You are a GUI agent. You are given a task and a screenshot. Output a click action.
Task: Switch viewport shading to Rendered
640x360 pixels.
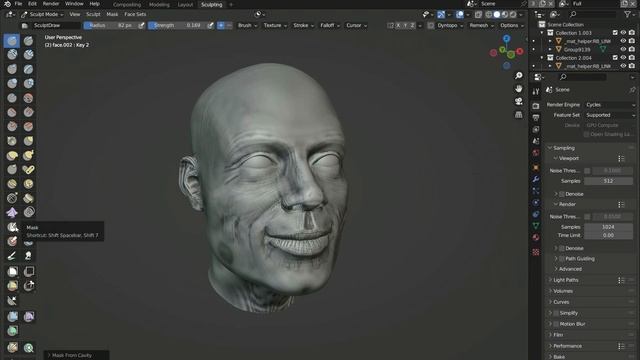tap(513, 14)
